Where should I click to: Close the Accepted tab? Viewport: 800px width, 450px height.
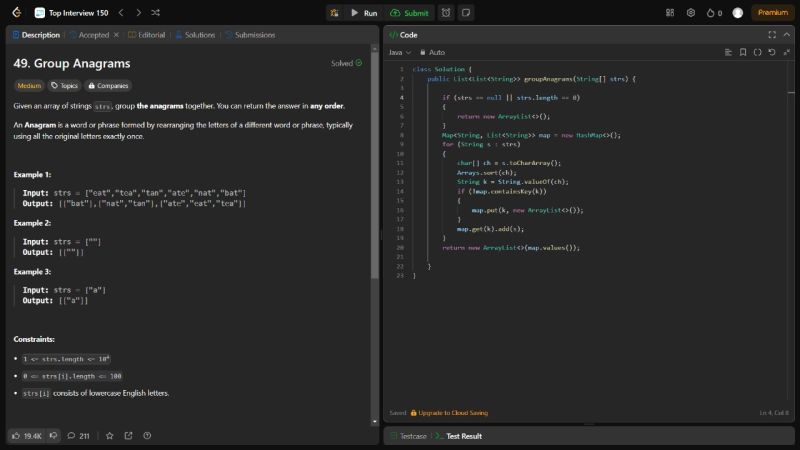pos(116,35)
